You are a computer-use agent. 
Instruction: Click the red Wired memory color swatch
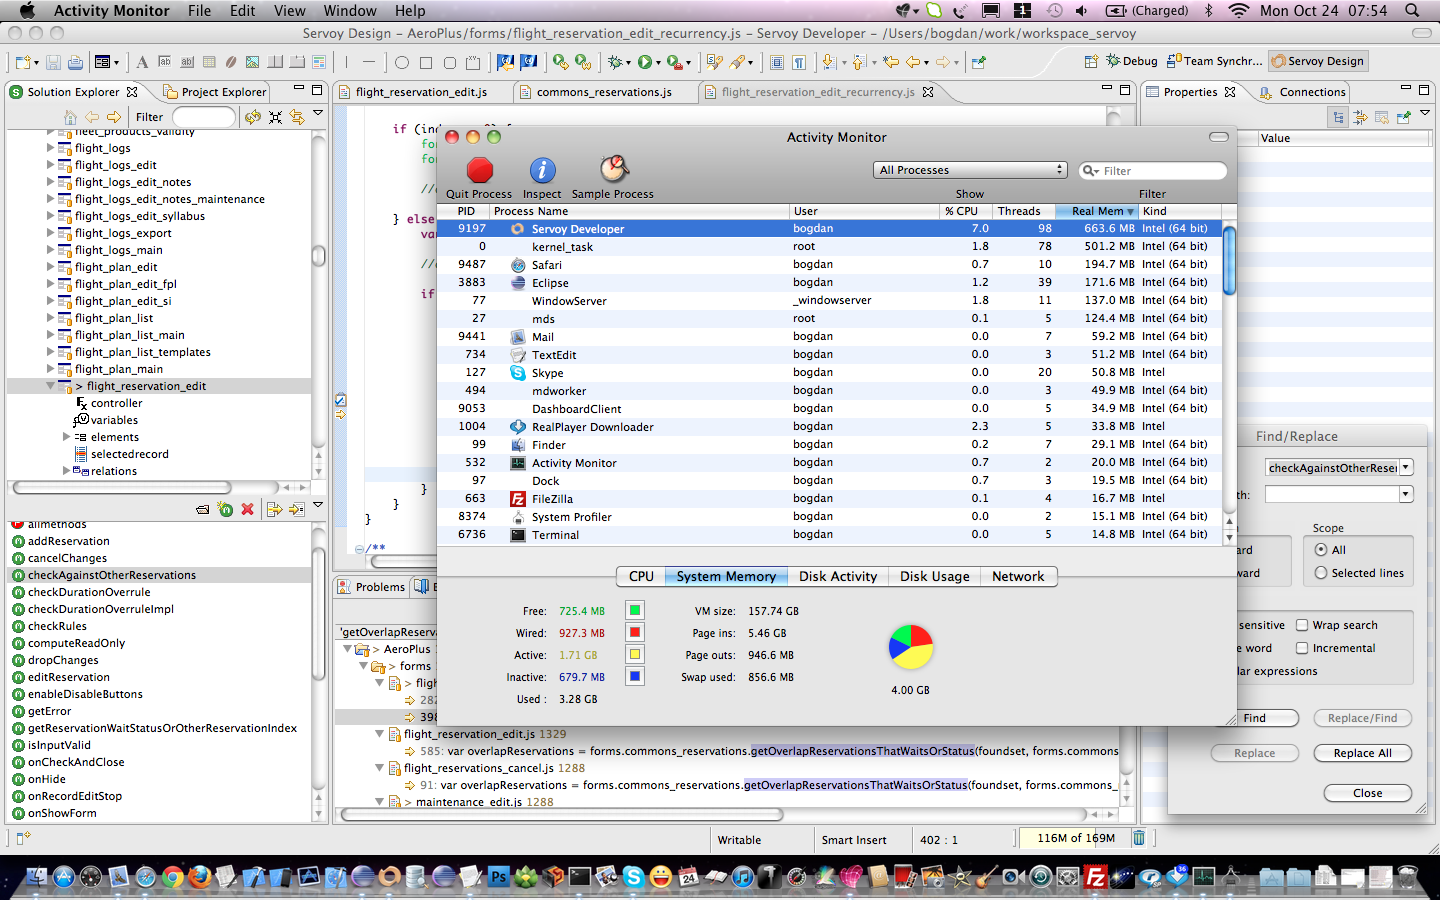coord(634,632)
